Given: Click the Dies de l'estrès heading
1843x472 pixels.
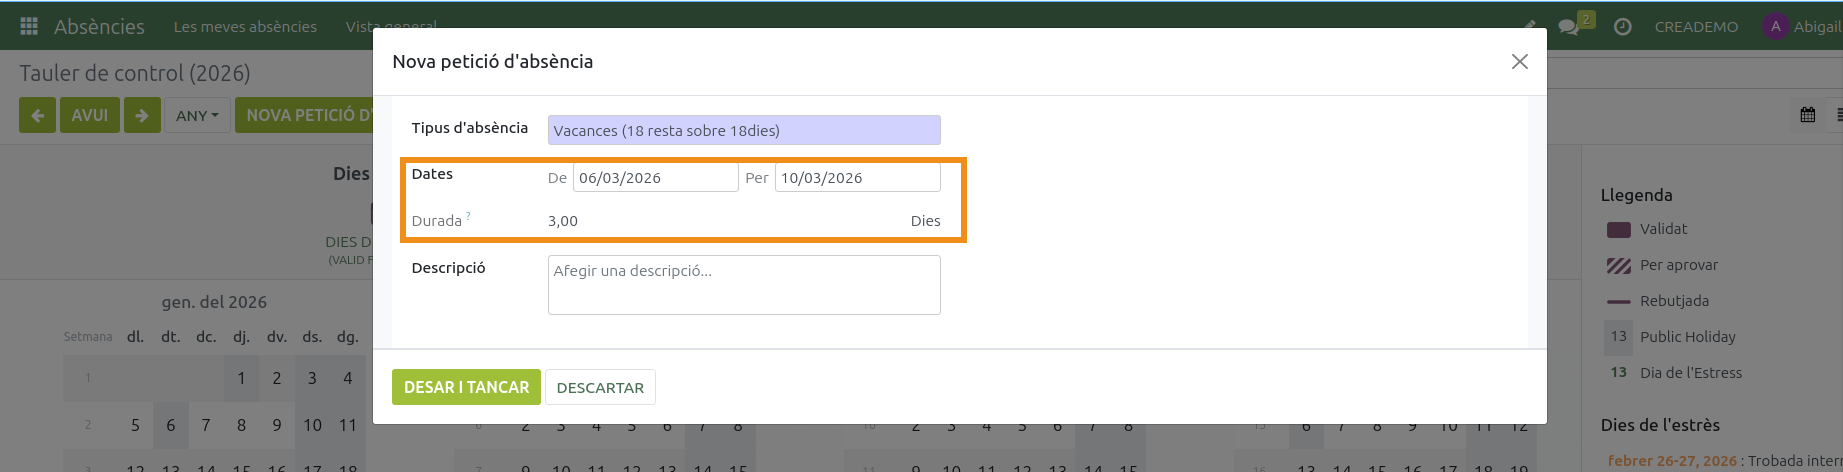Looking at the screenshot, I should point(1660,425).
